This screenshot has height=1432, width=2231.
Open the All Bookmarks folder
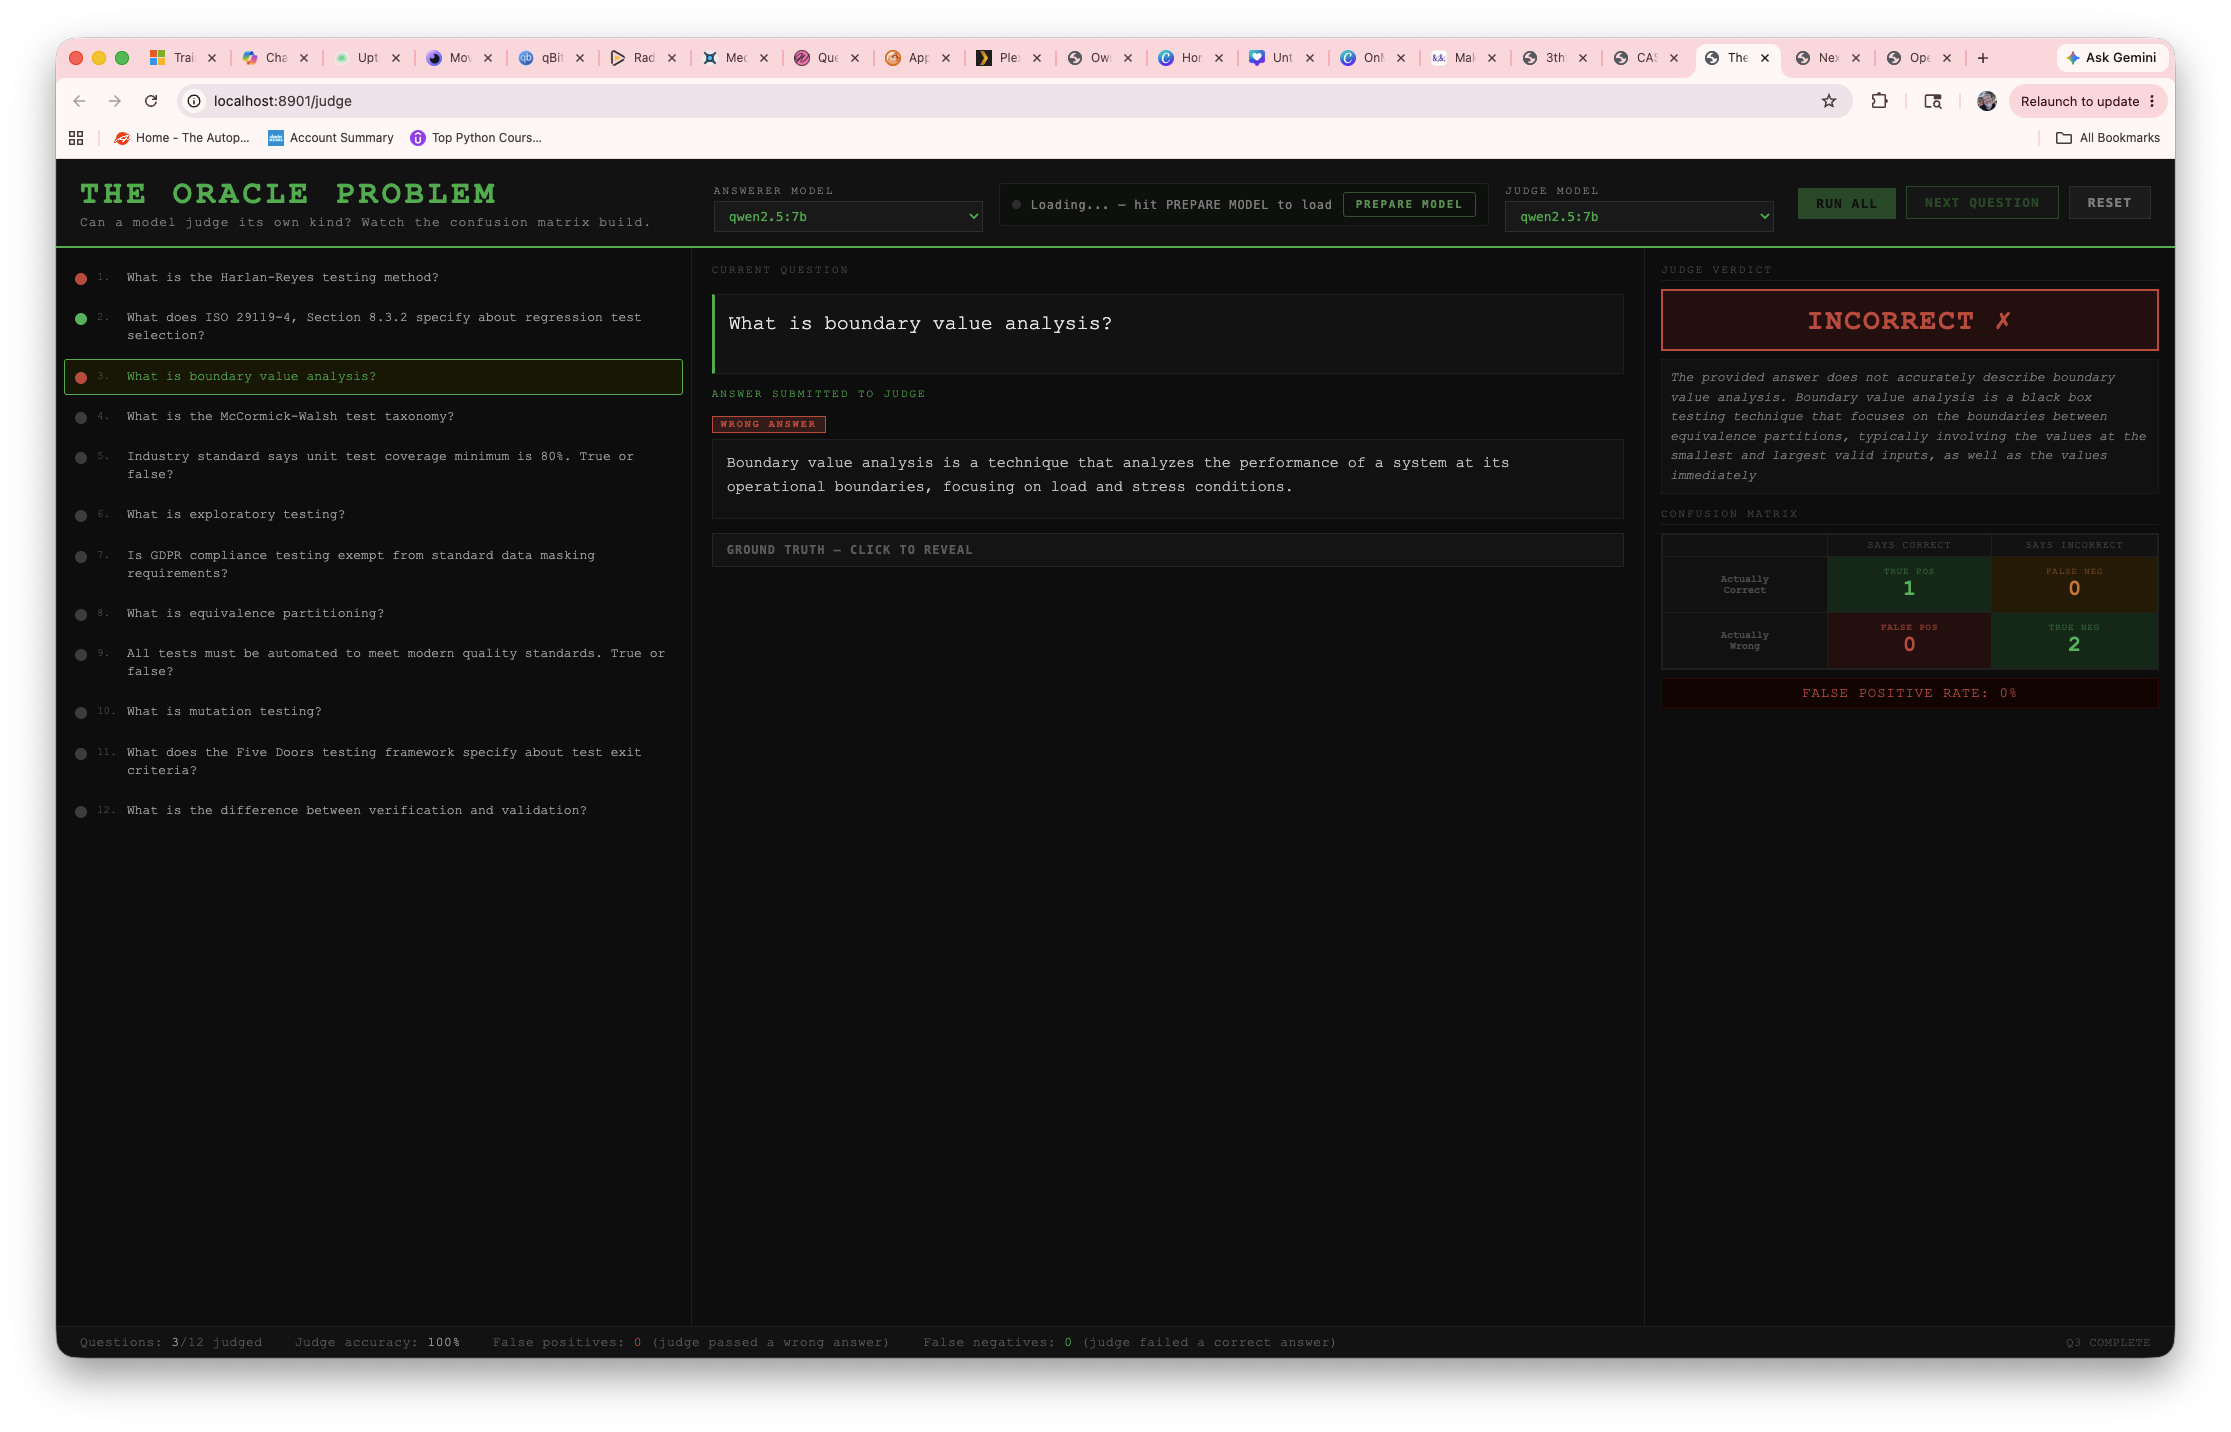click(x=2107, y=138)
